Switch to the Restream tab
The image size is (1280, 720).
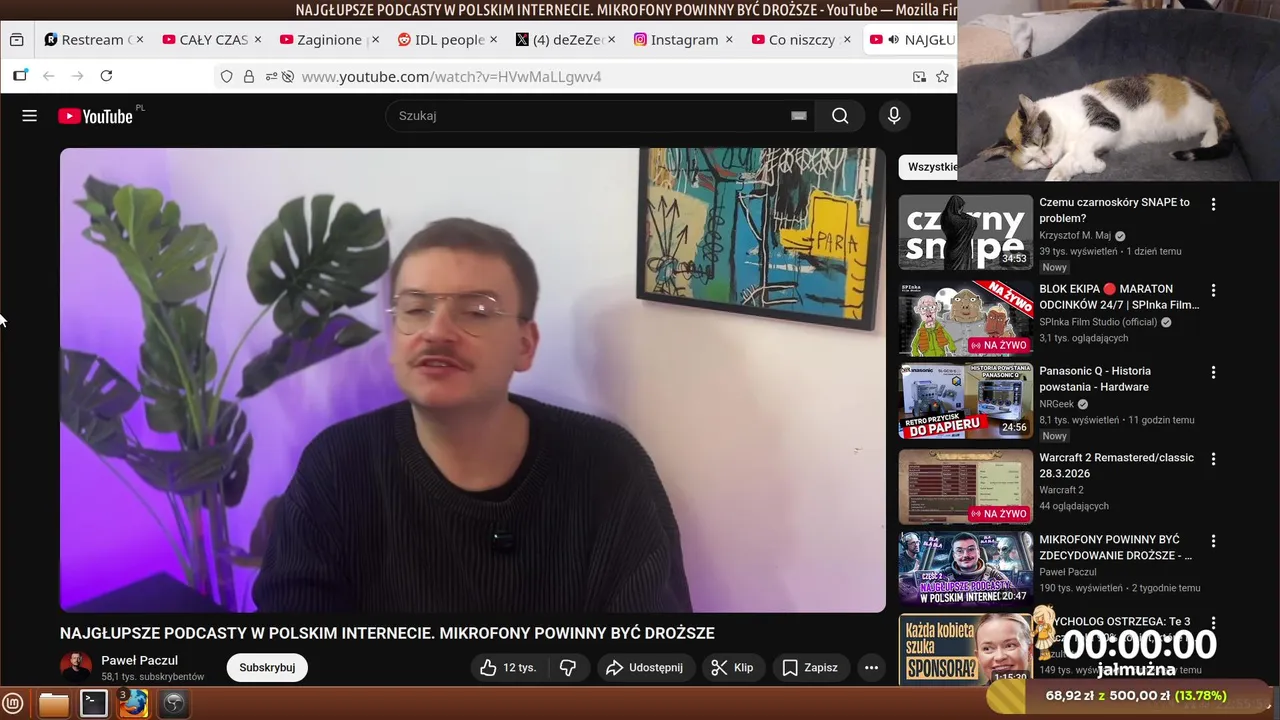point(95,40)
